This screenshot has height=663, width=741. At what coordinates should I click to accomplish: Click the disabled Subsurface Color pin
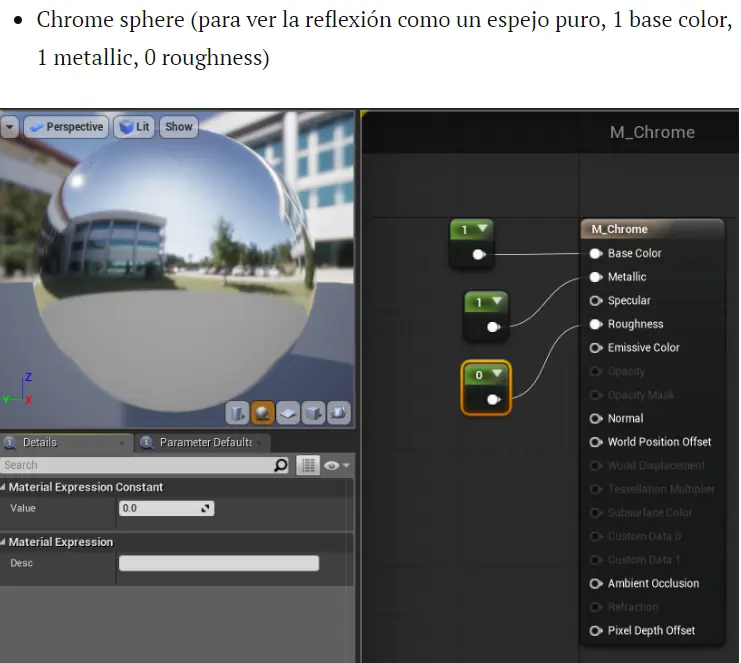coord(595,513)
